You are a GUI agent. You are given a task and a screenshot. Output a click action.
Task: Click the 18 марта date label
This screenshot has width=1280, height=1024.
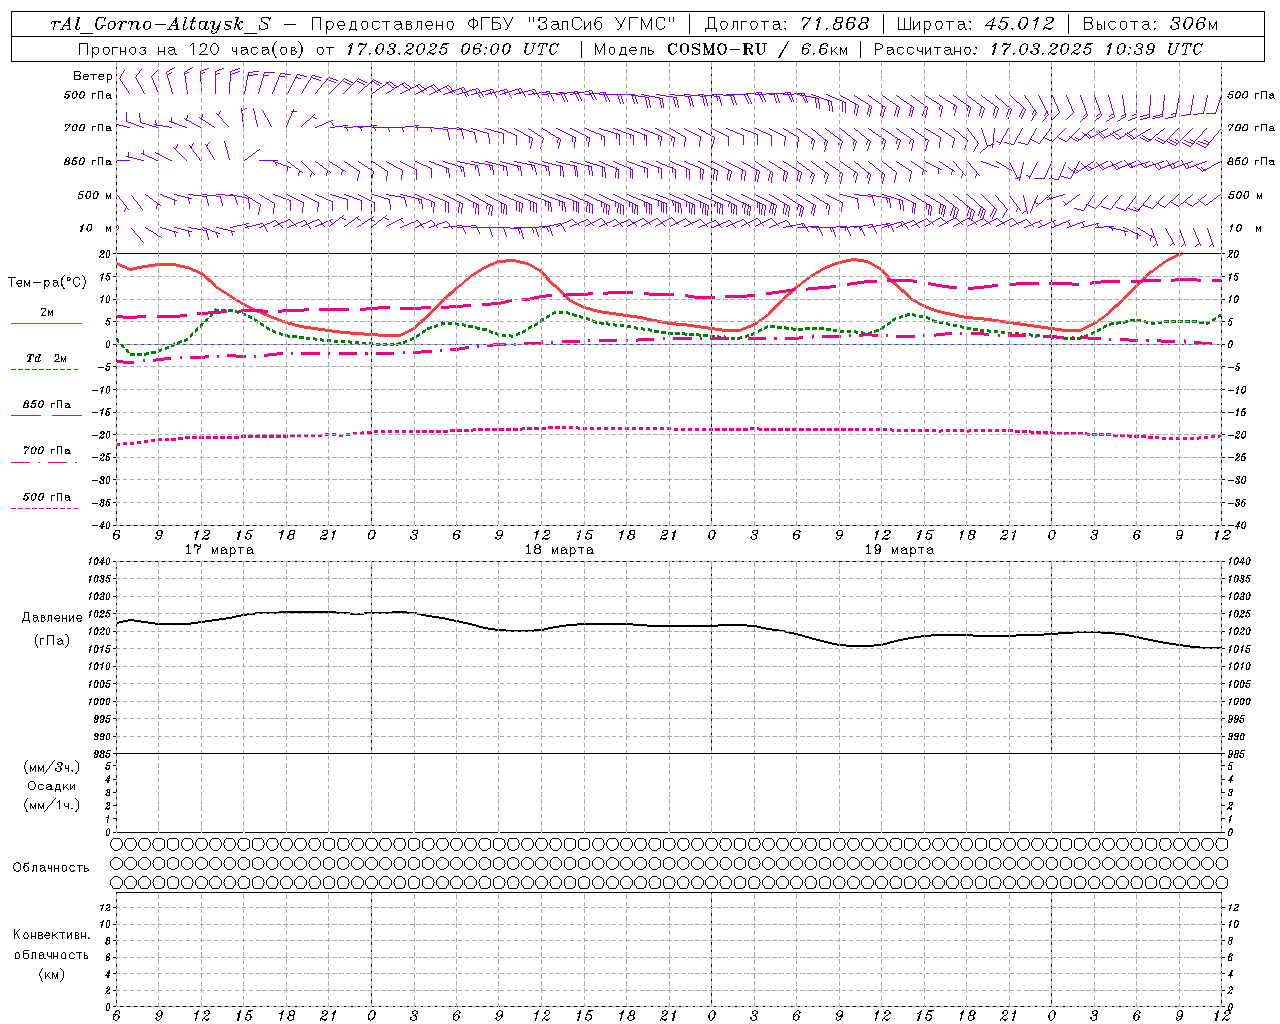560,550
